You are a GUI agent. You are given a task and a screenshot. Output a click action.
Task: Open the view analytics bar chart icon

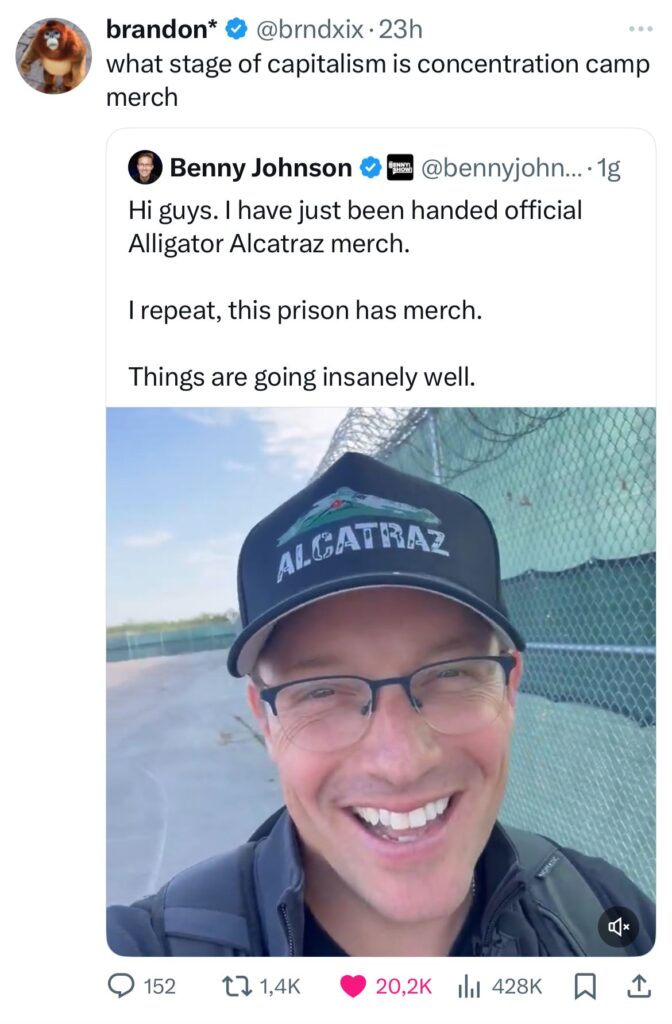(469, 987)
